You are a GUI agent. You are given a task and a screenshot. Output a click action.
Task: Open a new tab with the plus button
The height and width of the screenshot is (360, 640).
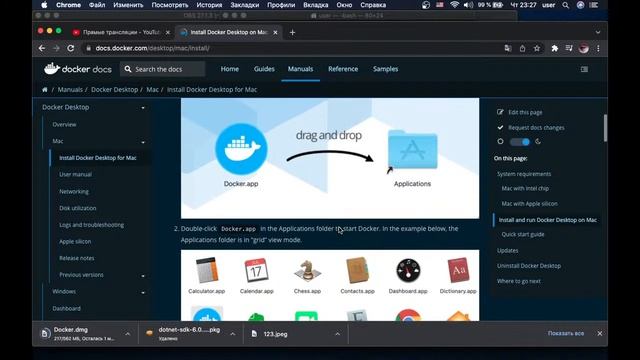(x=292, y=32)
